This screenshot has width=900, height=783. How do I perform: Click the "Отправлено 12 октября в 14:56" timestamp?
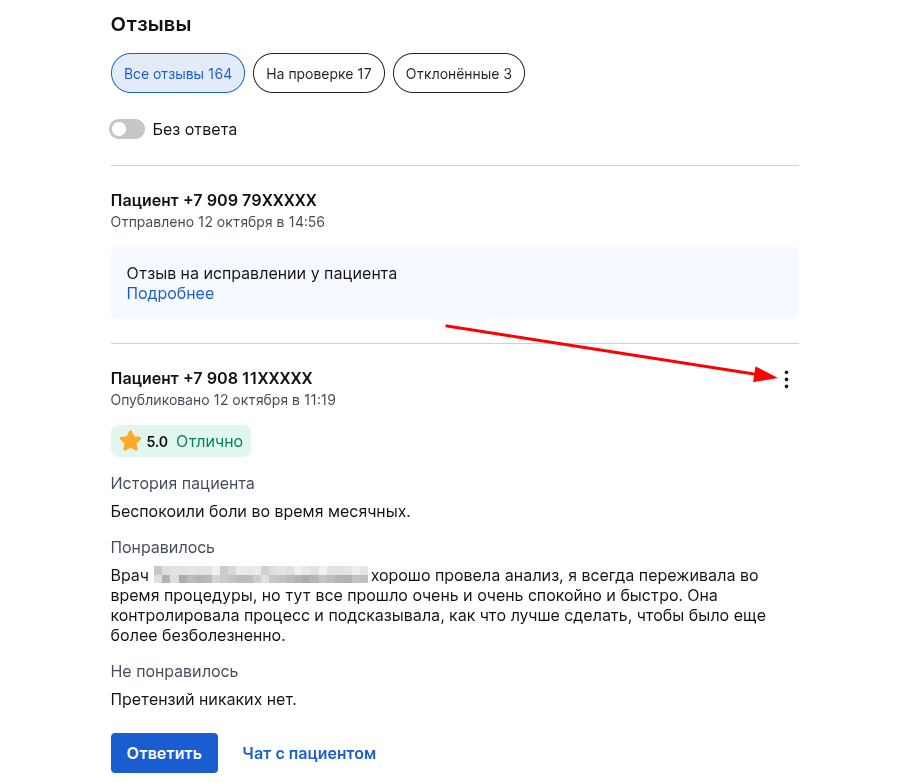click(x=217, y=222)
